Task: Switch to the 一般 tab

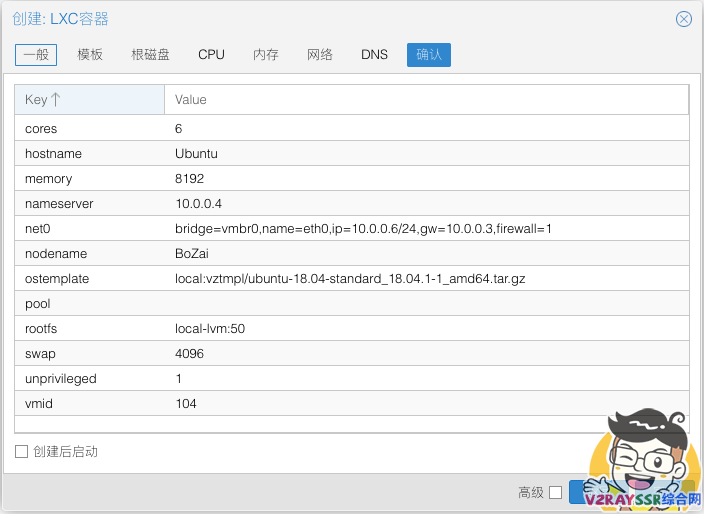Action: (36, 54)
